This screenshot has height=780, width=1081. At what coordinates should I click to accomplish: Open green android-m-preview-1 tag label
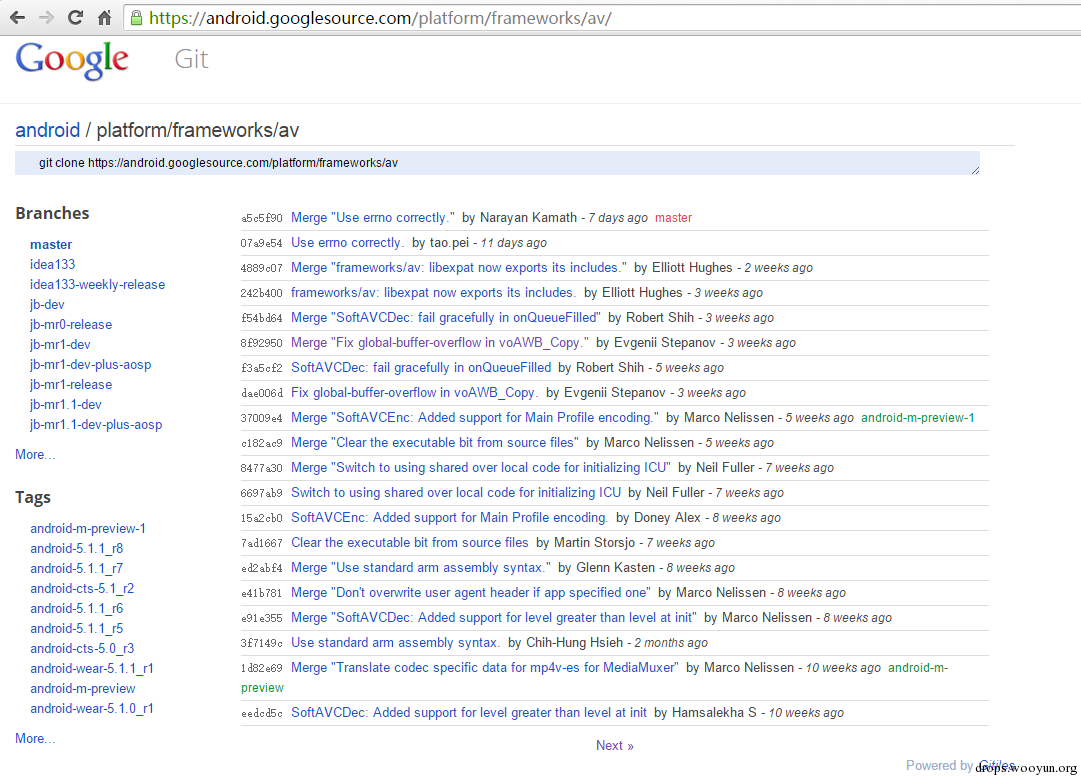pyautogui.click(x=918, y=418)
